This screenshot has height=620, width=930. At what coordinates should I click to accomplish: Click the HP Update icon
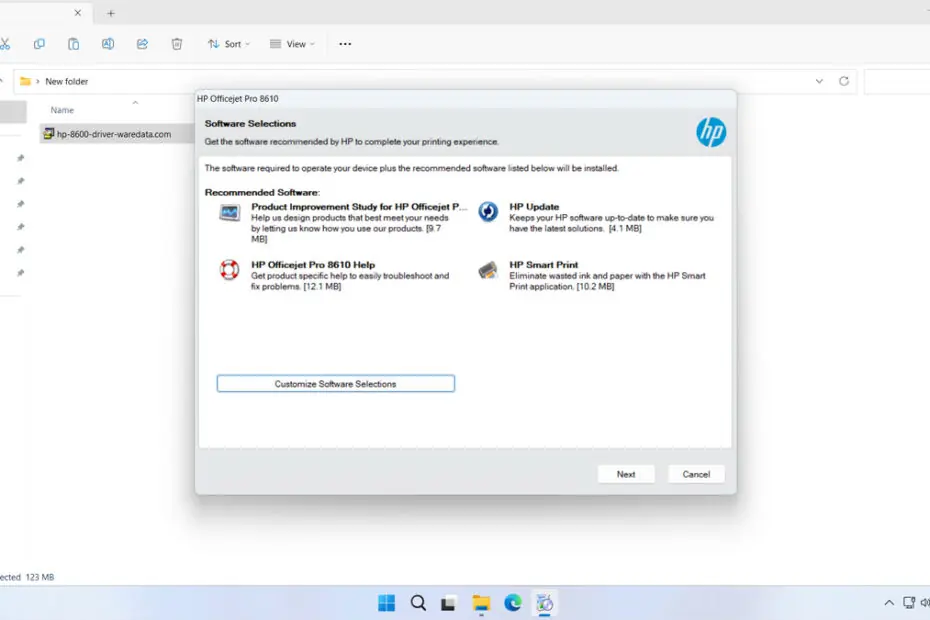pyautogui.click(x=488, y=212)
